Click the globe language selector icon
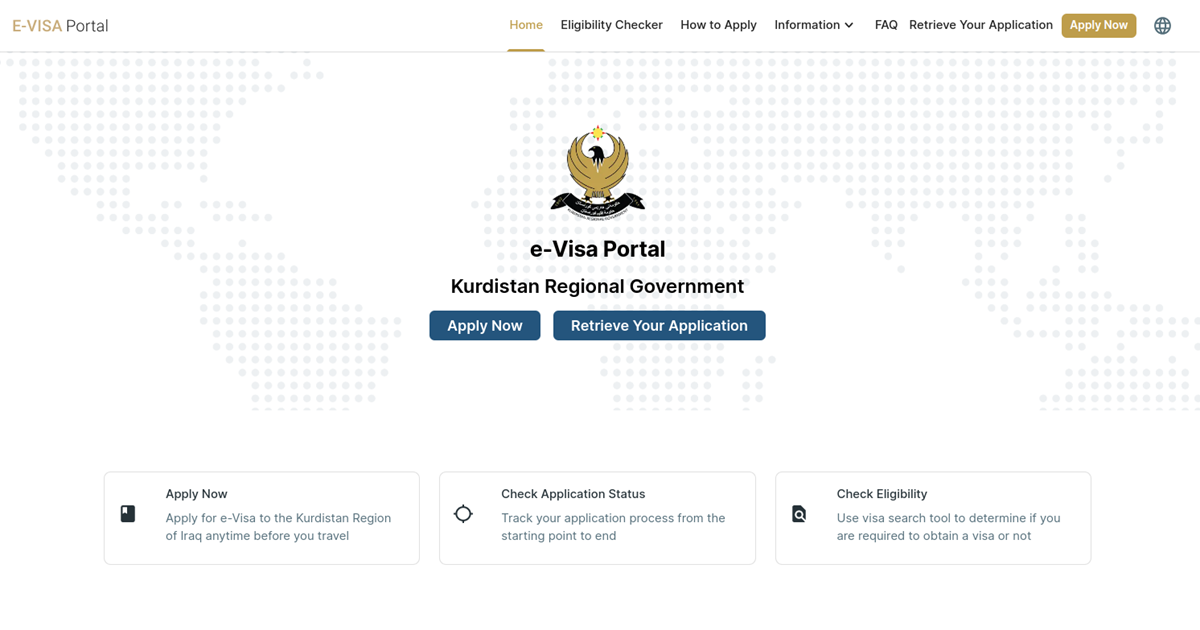 point(1162,26)
